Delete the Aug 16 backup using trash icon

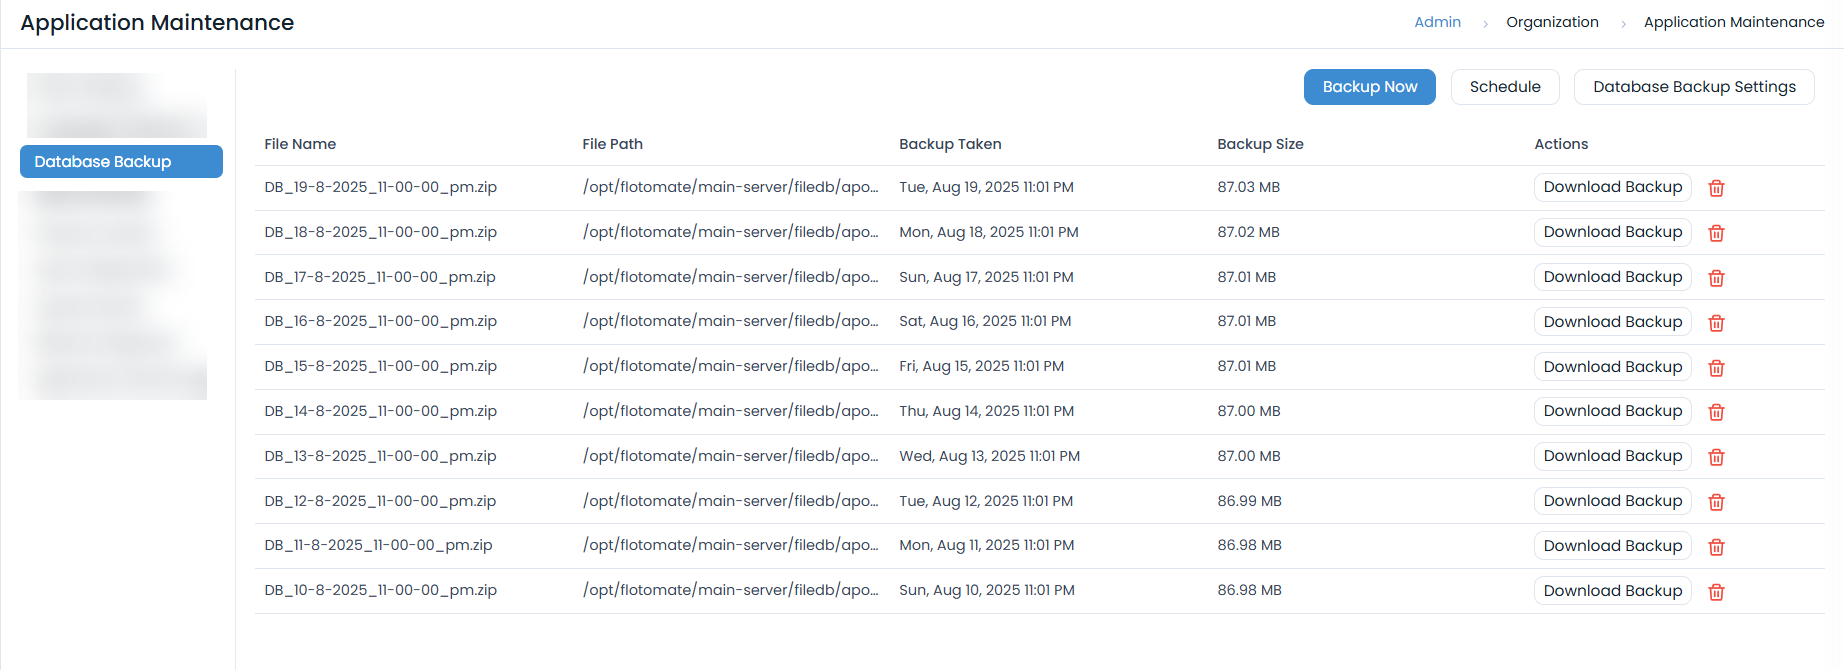[x=1716, y=323]
